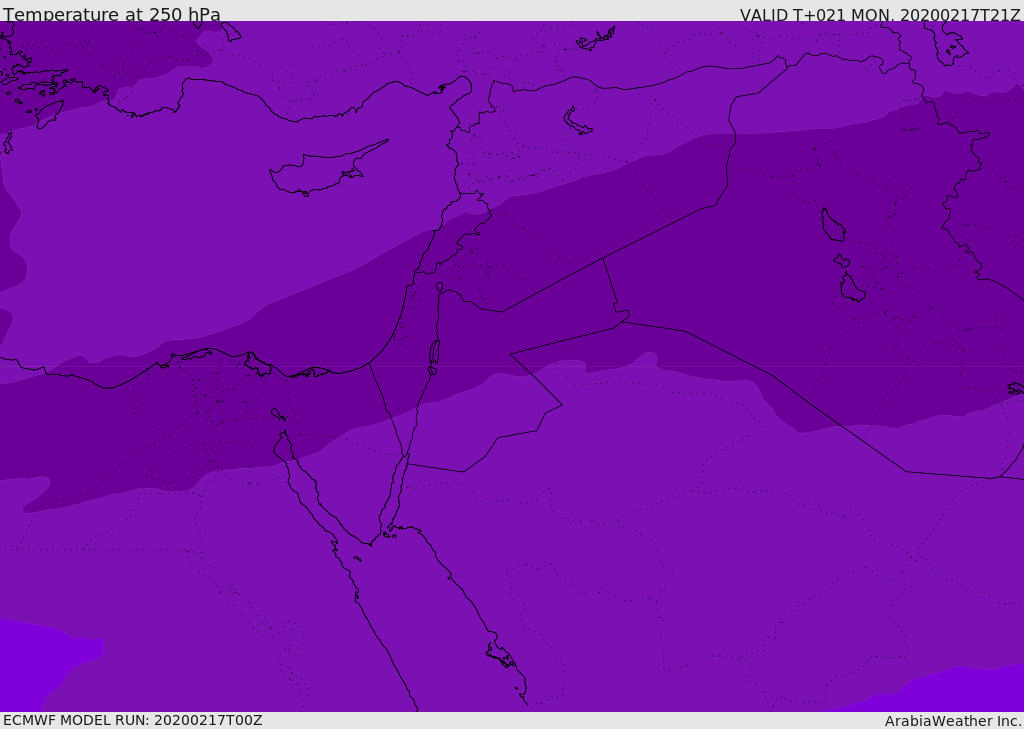This screenshot has width=1024, height=729.
Task: Click Lake Tharthar in Iraq
Action: (x=832, y=225)
